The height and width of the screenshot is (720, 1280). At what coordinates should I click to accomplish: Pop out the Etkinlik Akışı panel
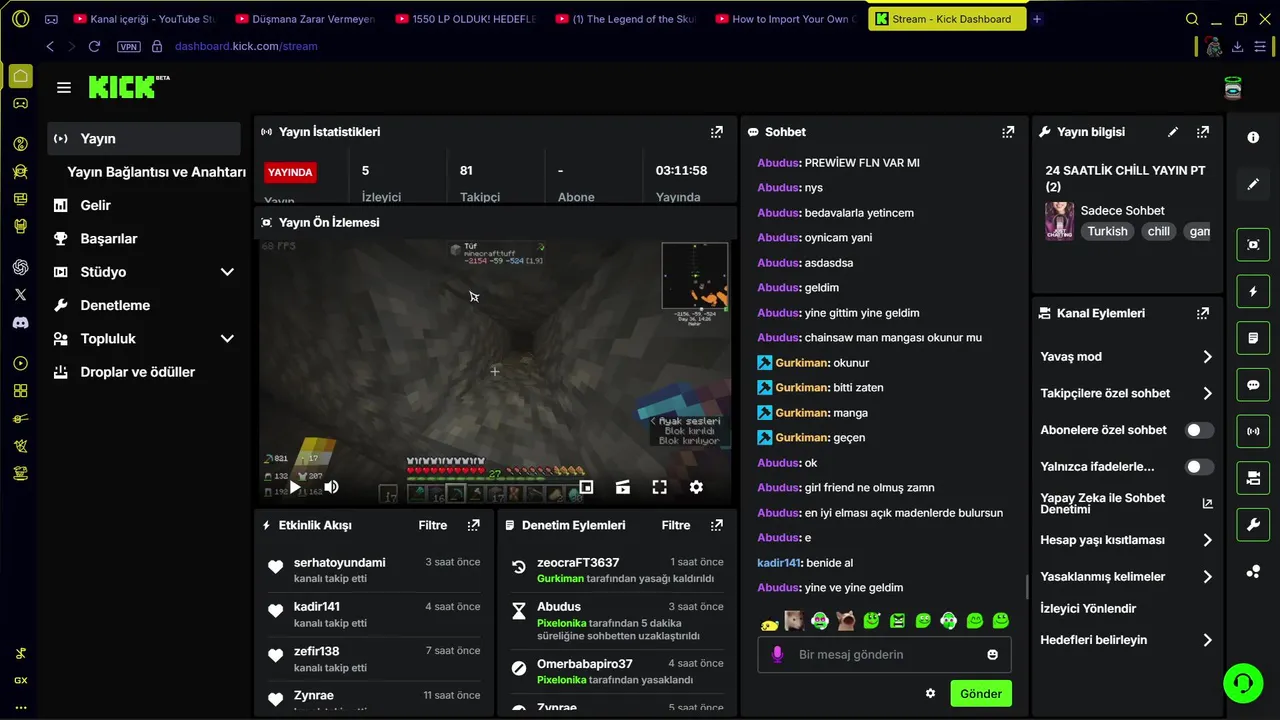[x=473, y=525]
